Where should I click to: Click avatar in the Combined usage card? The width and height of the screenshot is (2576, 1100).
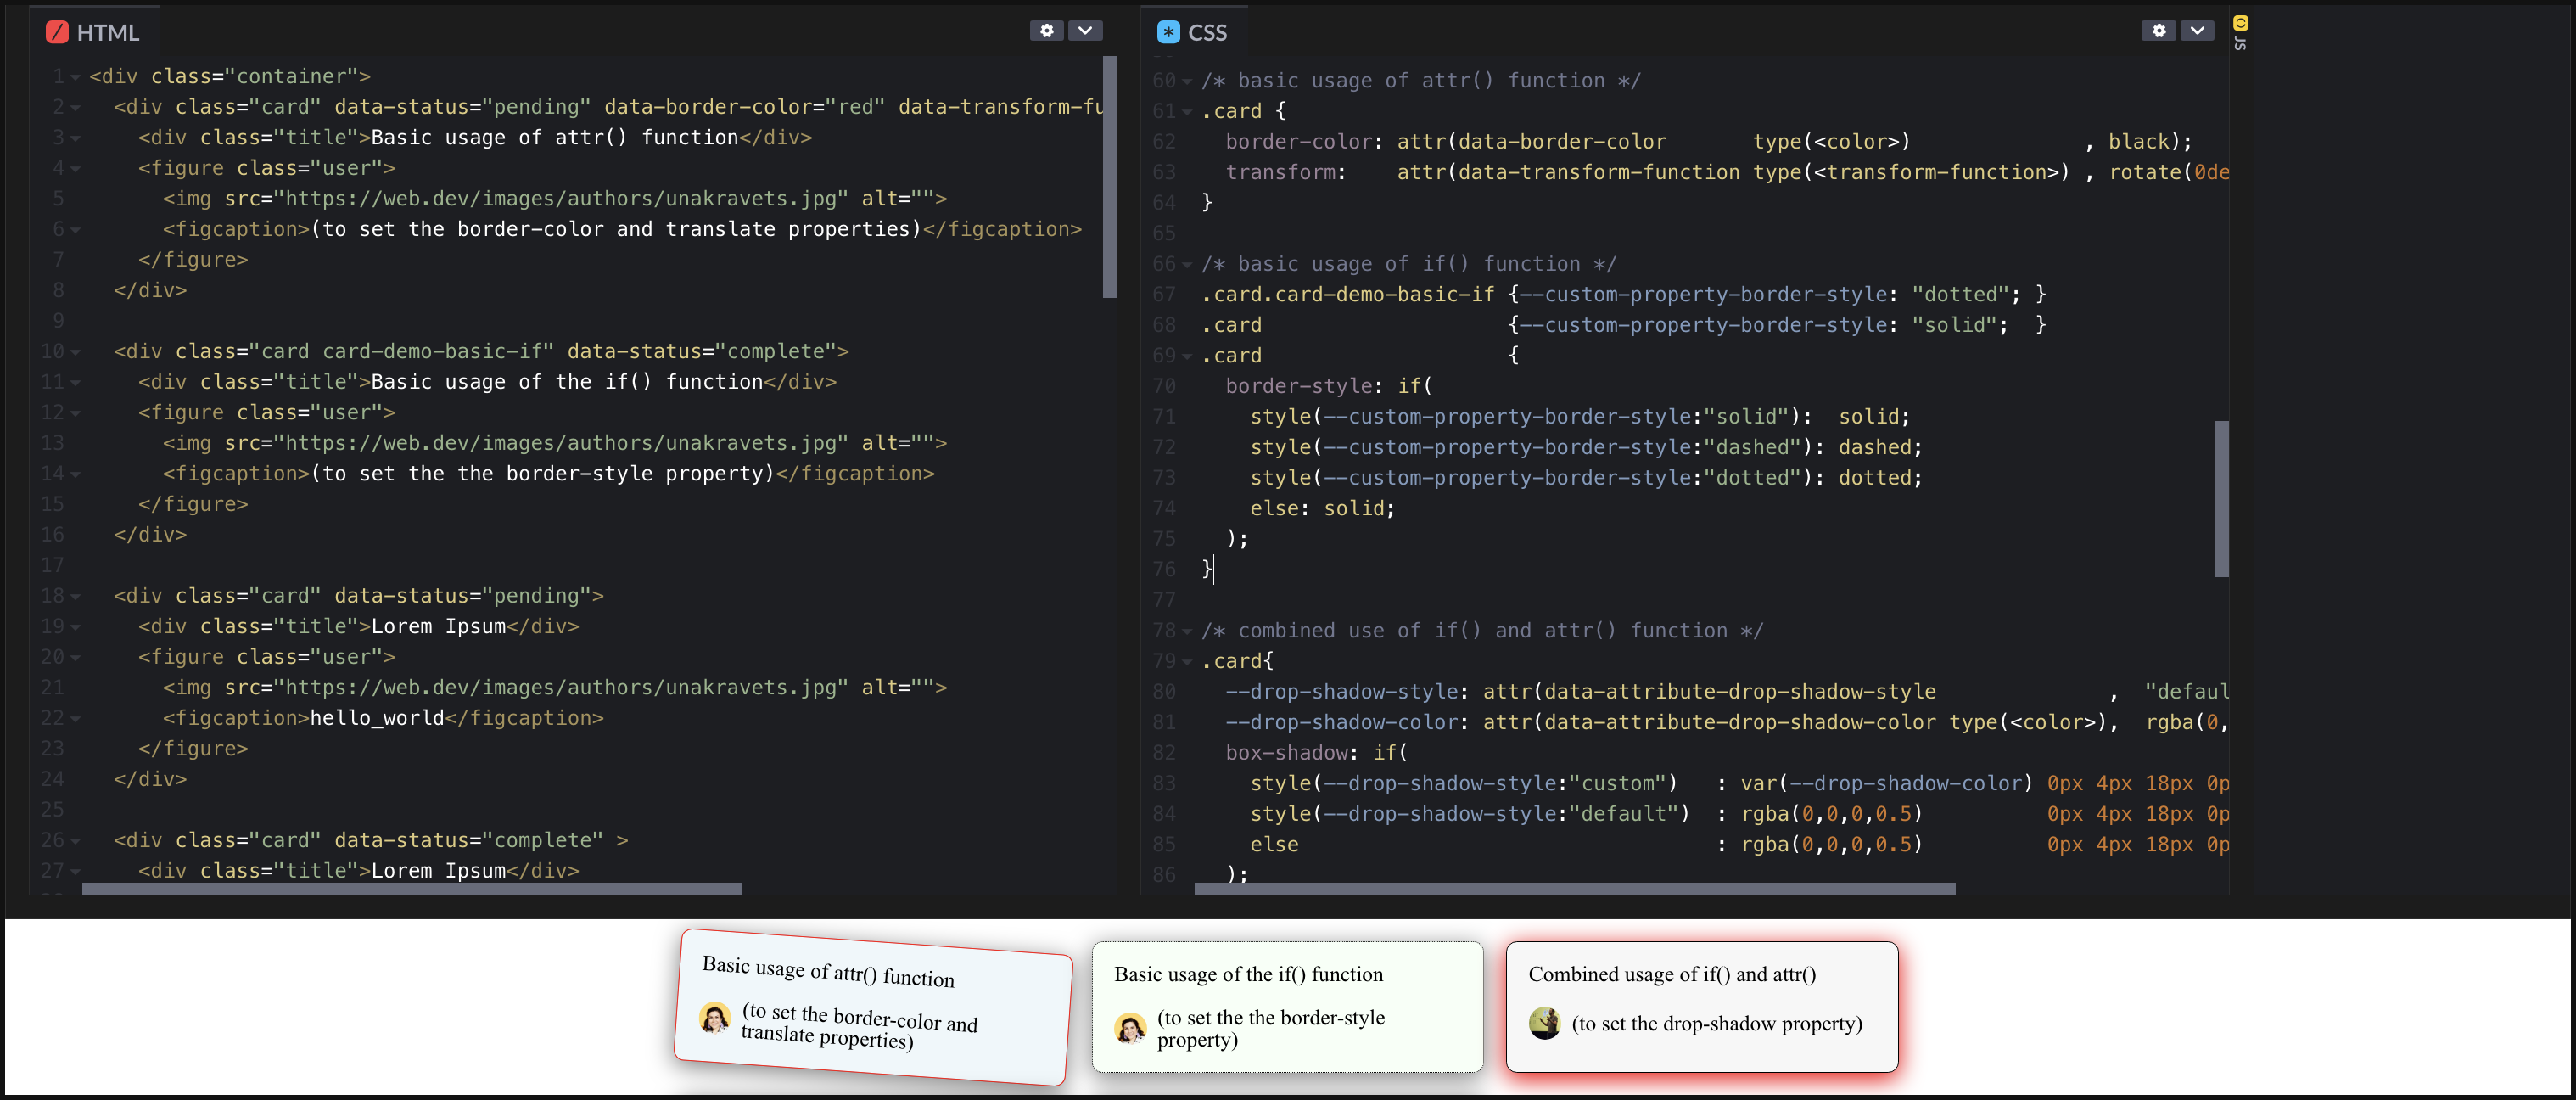(1544, 1022)
